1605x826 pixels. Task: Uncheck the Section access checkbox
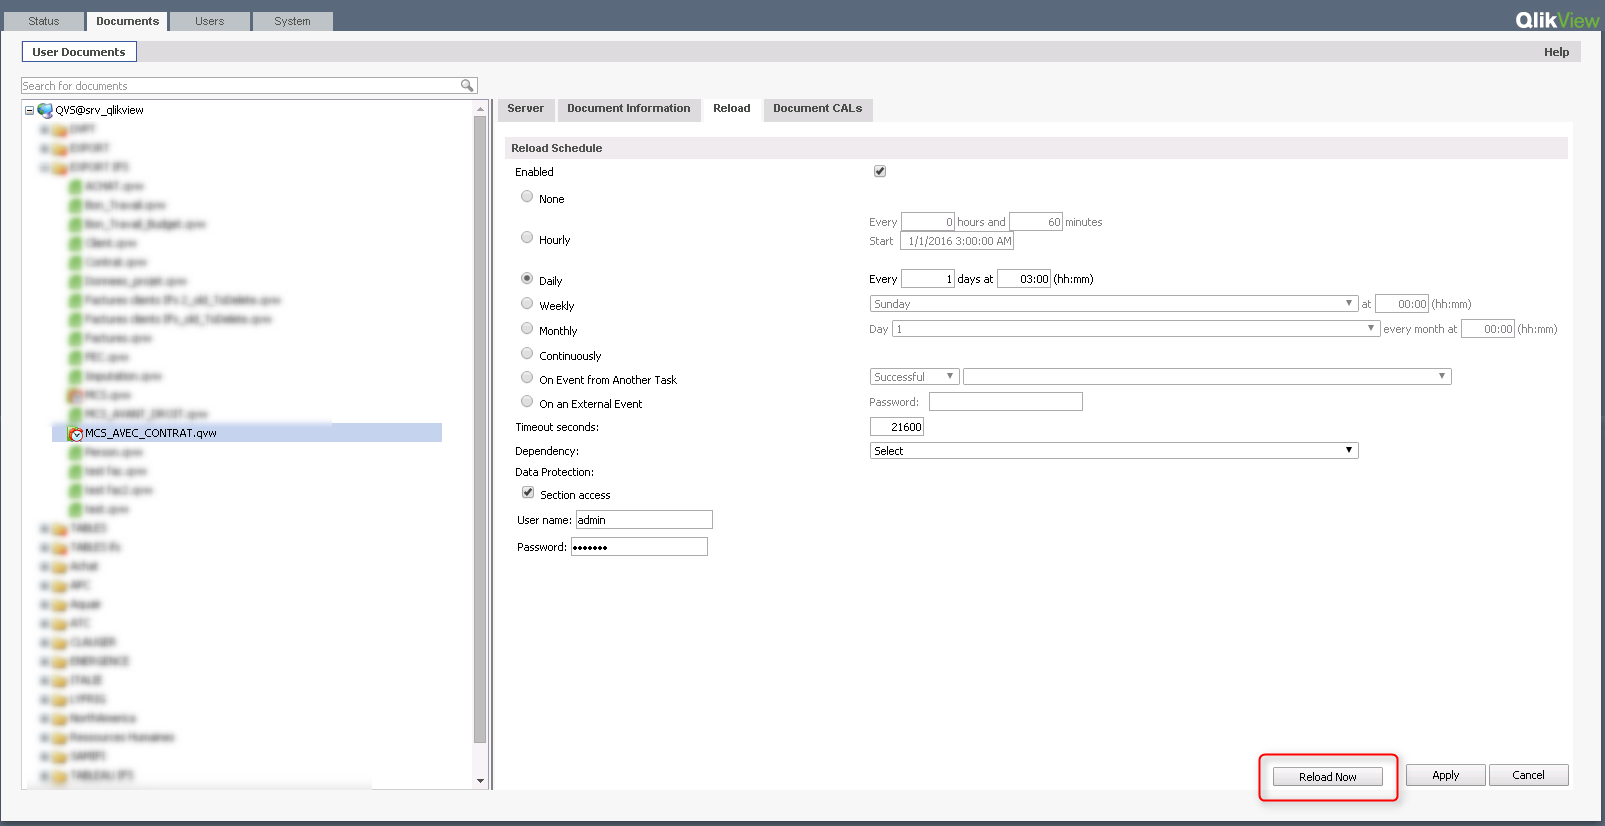528,493
